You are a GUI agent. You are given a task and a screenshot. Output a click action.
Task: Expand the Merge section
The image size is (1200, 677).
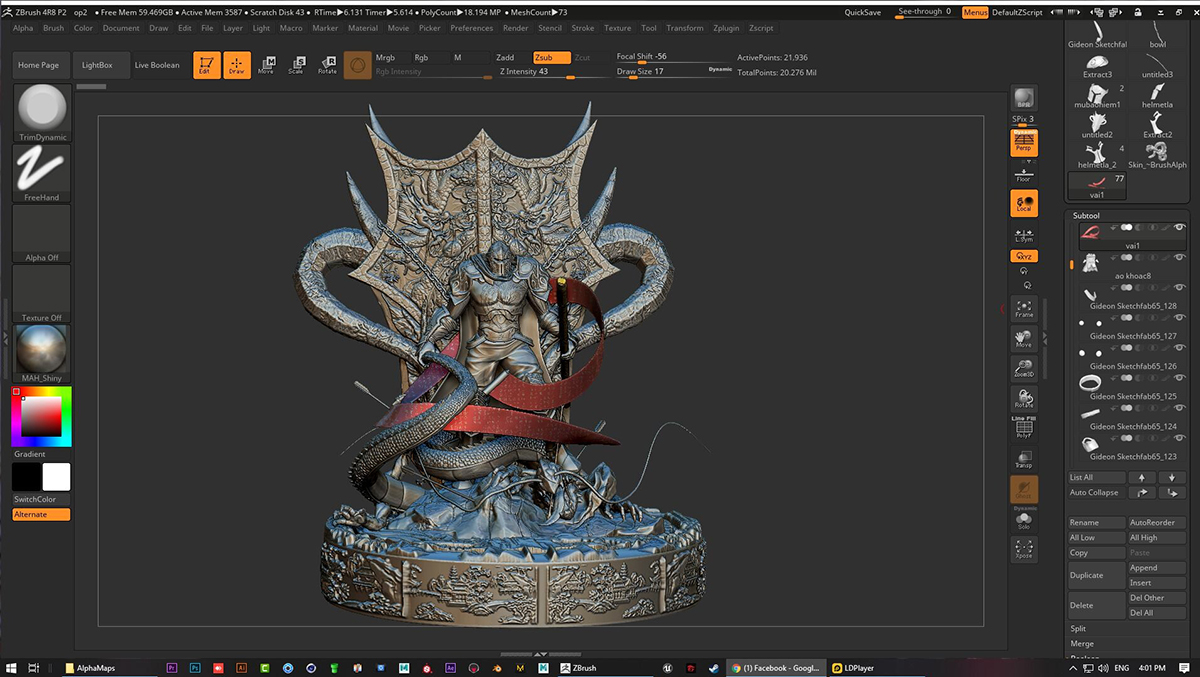(x=1082, y=644)
